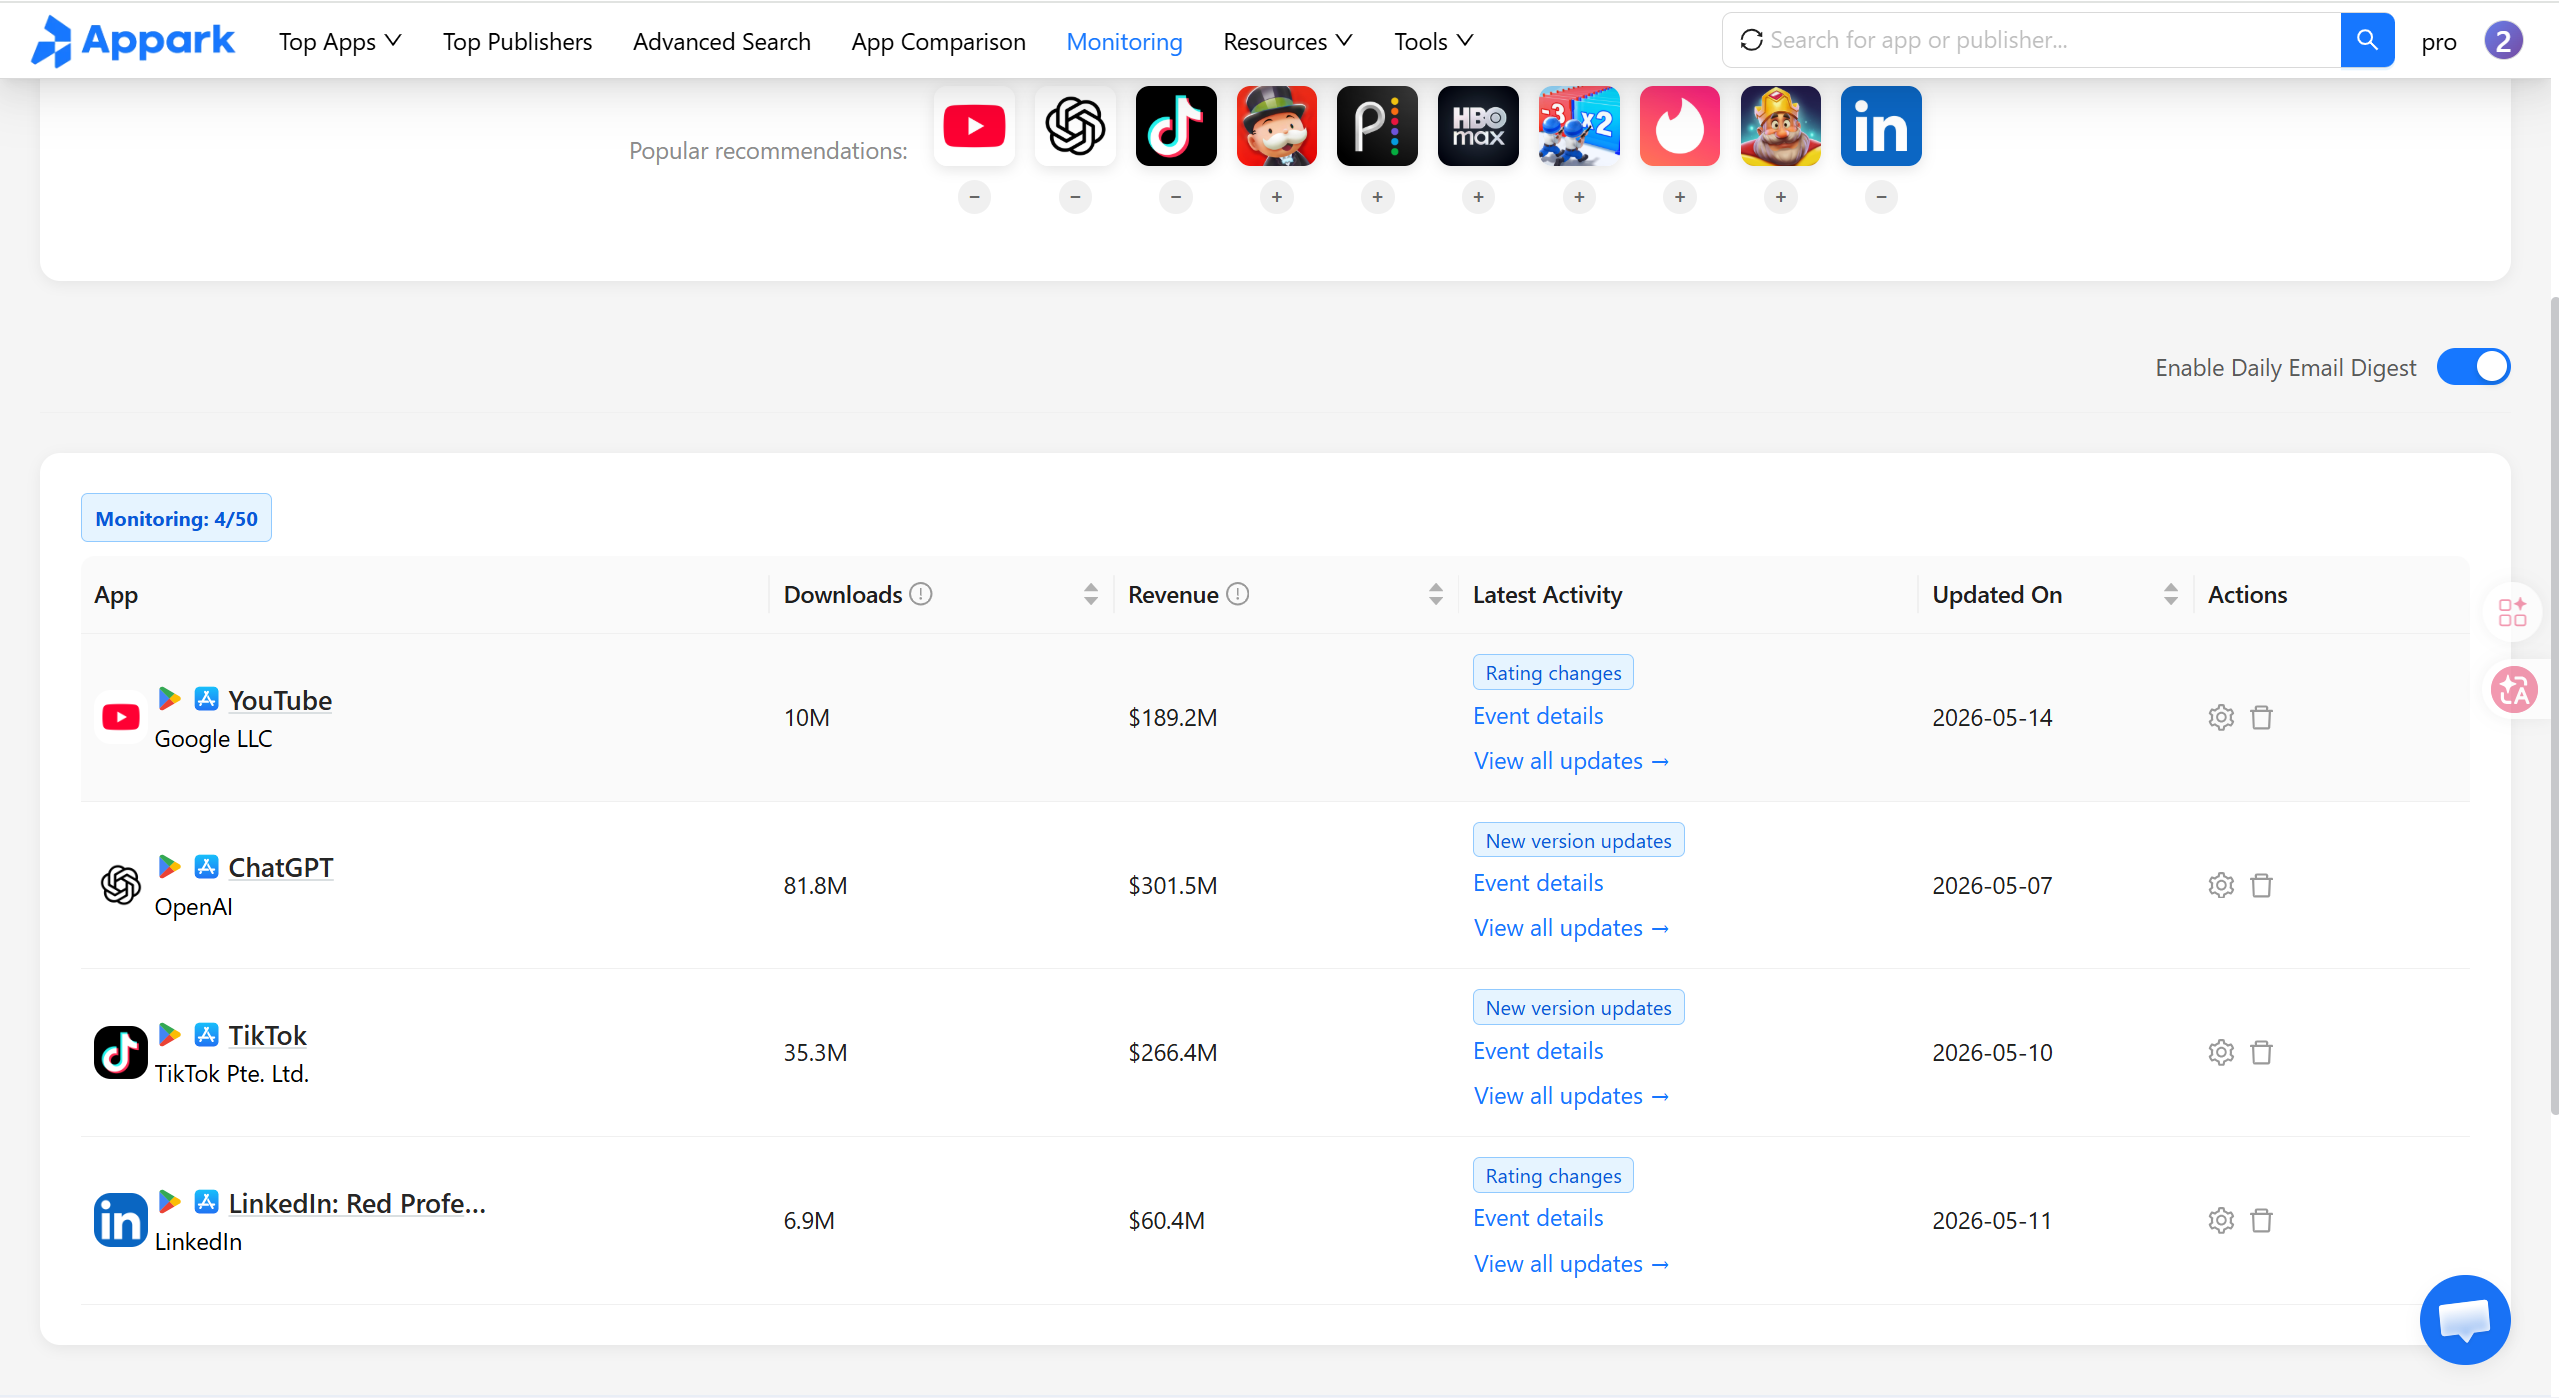Click Tinder flame icon in recommendations
Image resolution: width=2559 pixels, height=1398 pixels.
pyautogui.click(x=1680, y=126)
